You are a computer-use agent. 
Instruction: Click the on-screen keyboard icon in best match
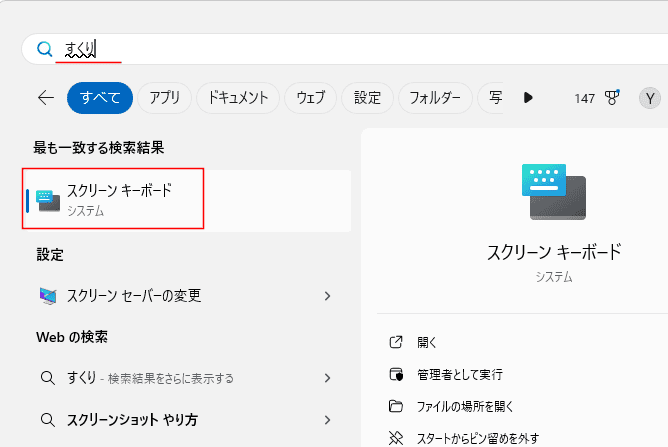(48, 201)
